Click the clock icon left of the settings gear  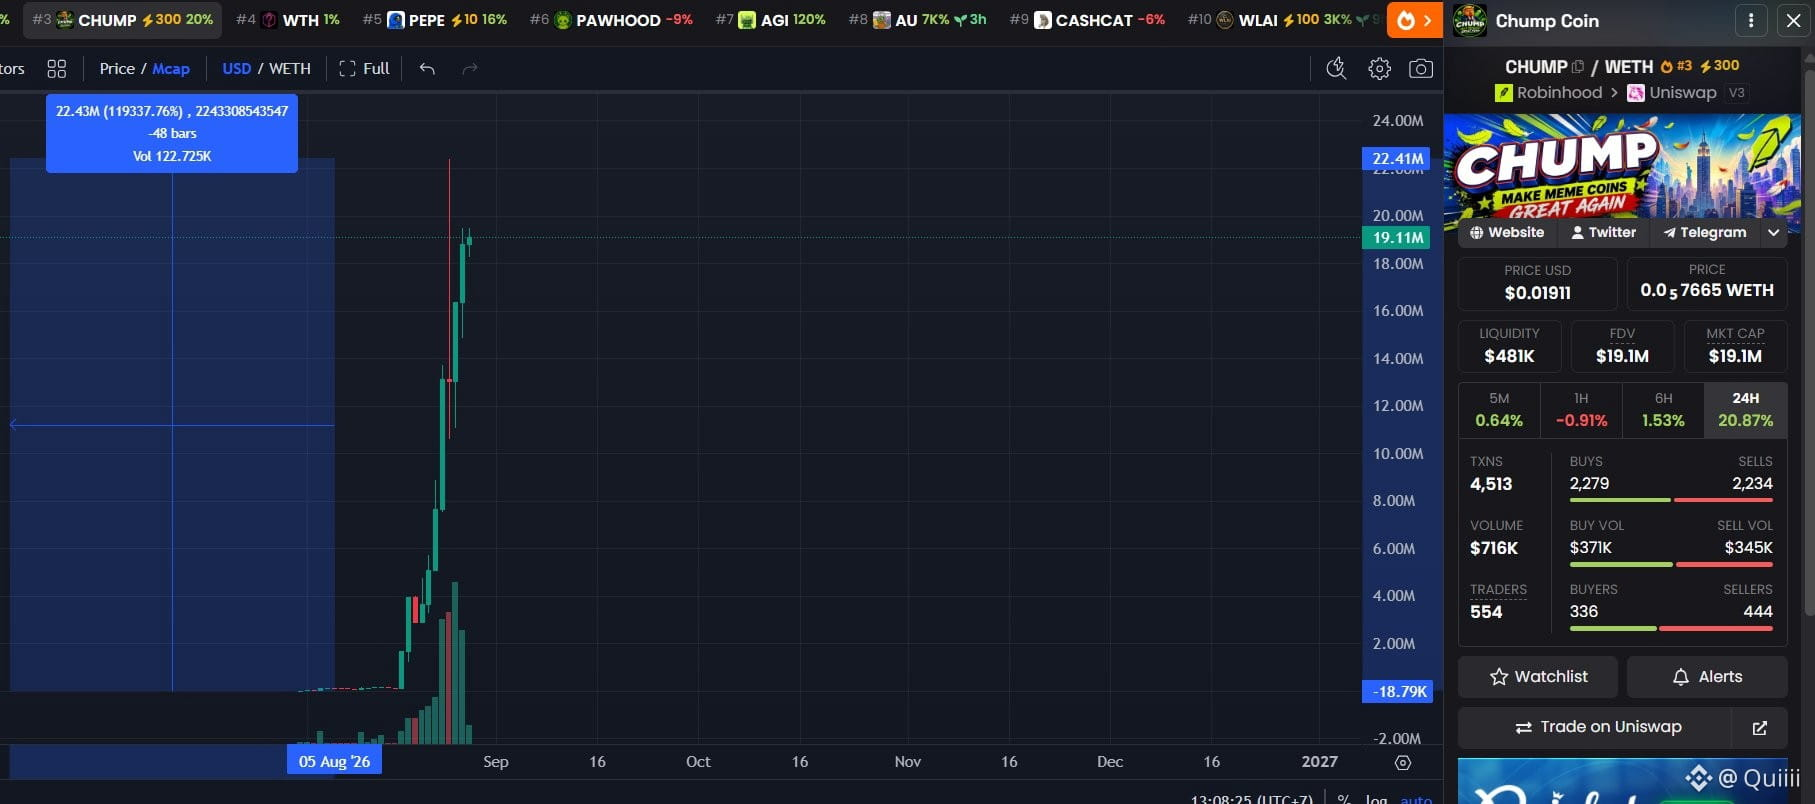1336,68
